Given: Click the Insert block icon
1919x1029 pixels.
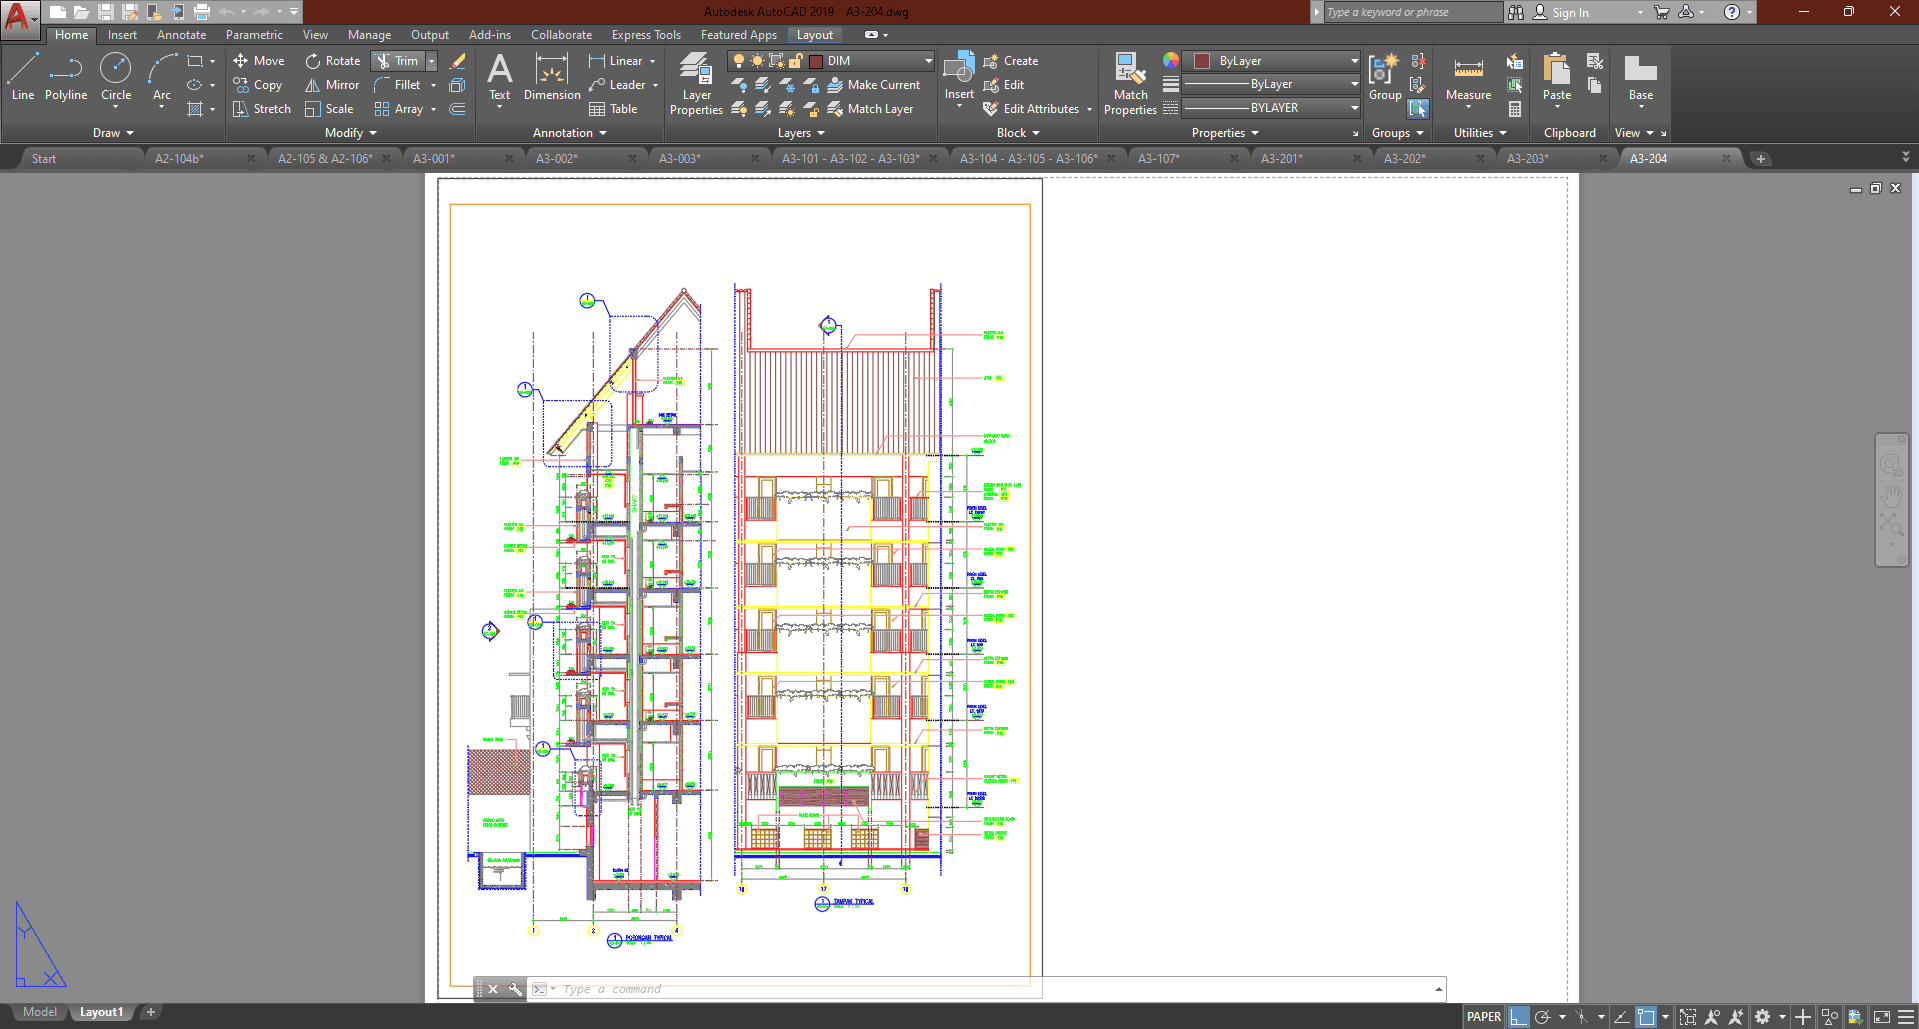Looking at the screenshot, I should pyautogui.click(x=959, y=76).
